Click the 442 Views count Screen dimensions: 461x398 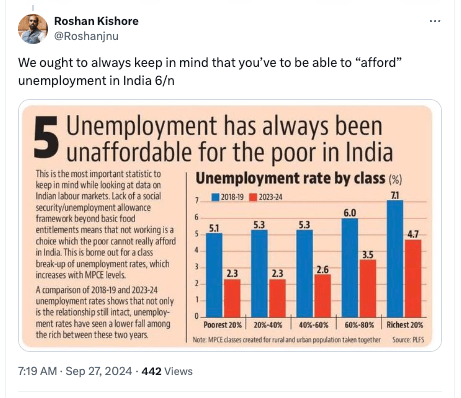(167, 371)
